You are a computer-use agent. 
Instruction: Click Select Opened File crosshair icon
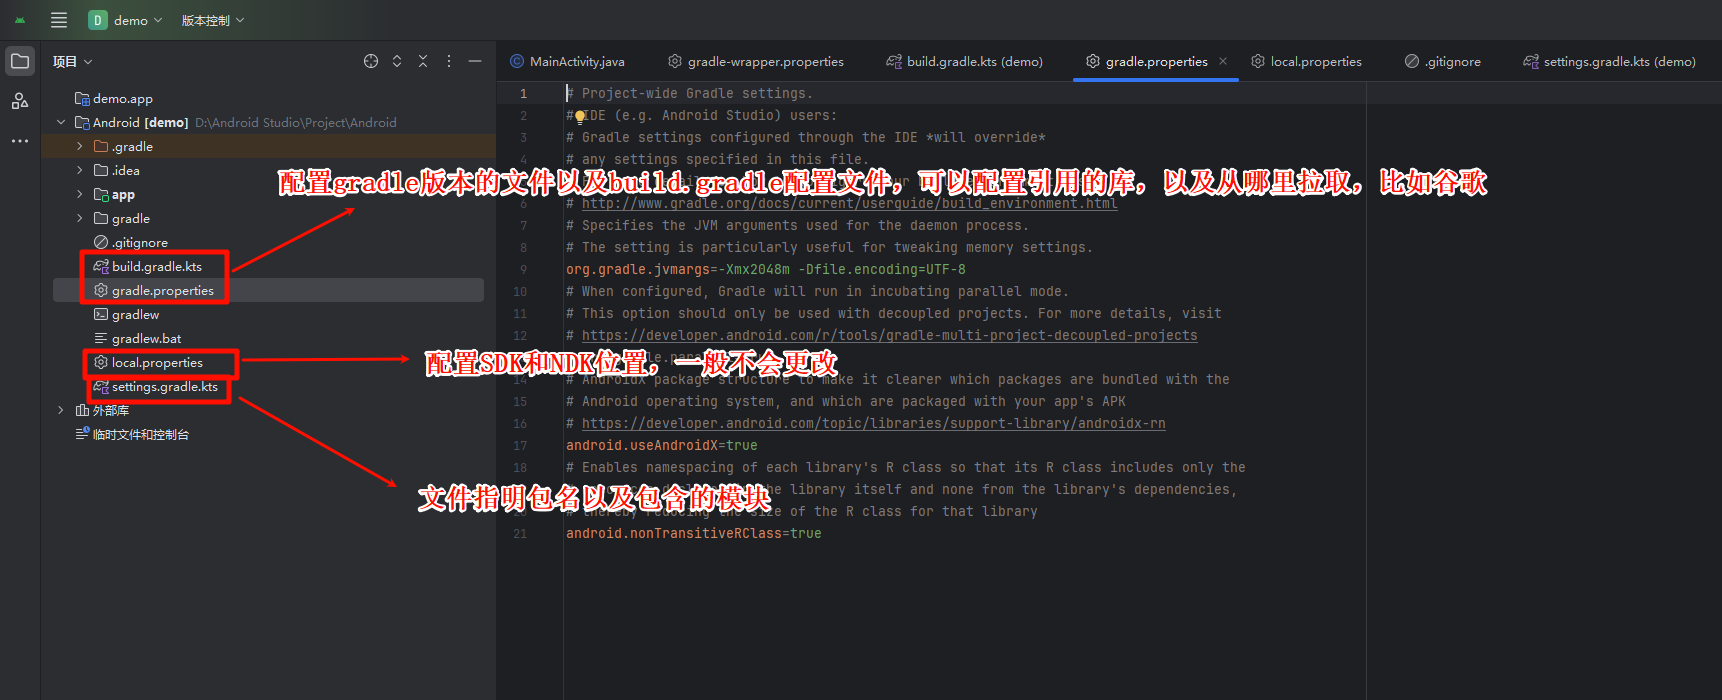pos(371,61)
